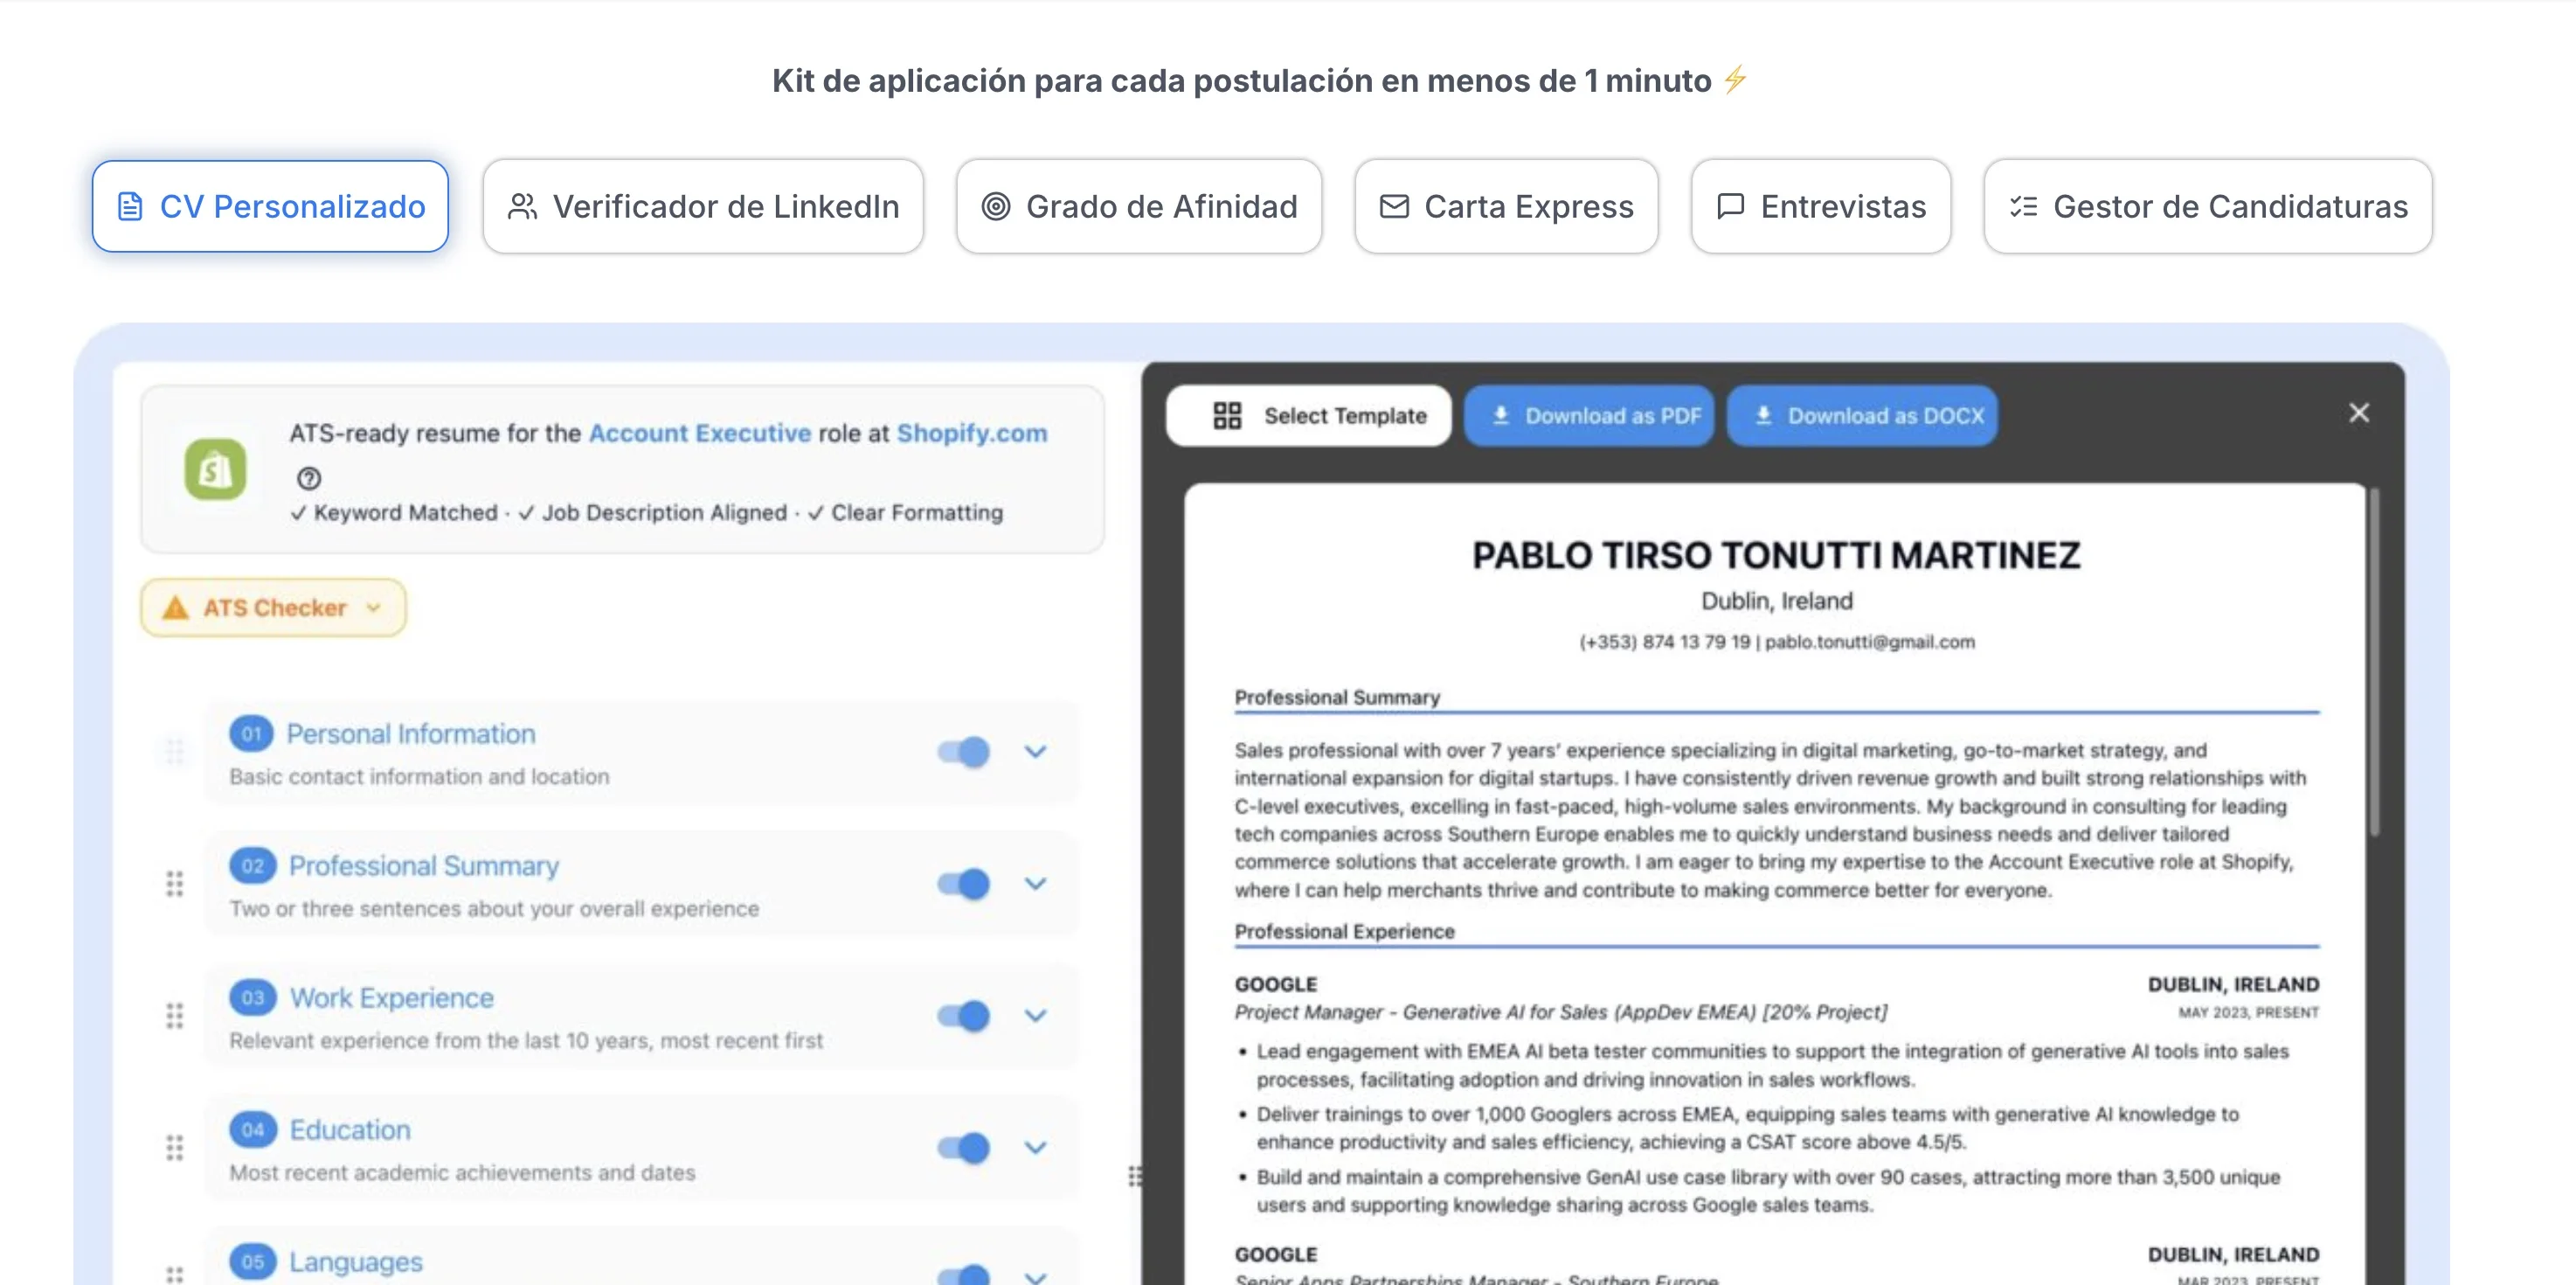Select the Grado de Afinidad tab
2576x1285 pixels.
tap(1139, 206)
